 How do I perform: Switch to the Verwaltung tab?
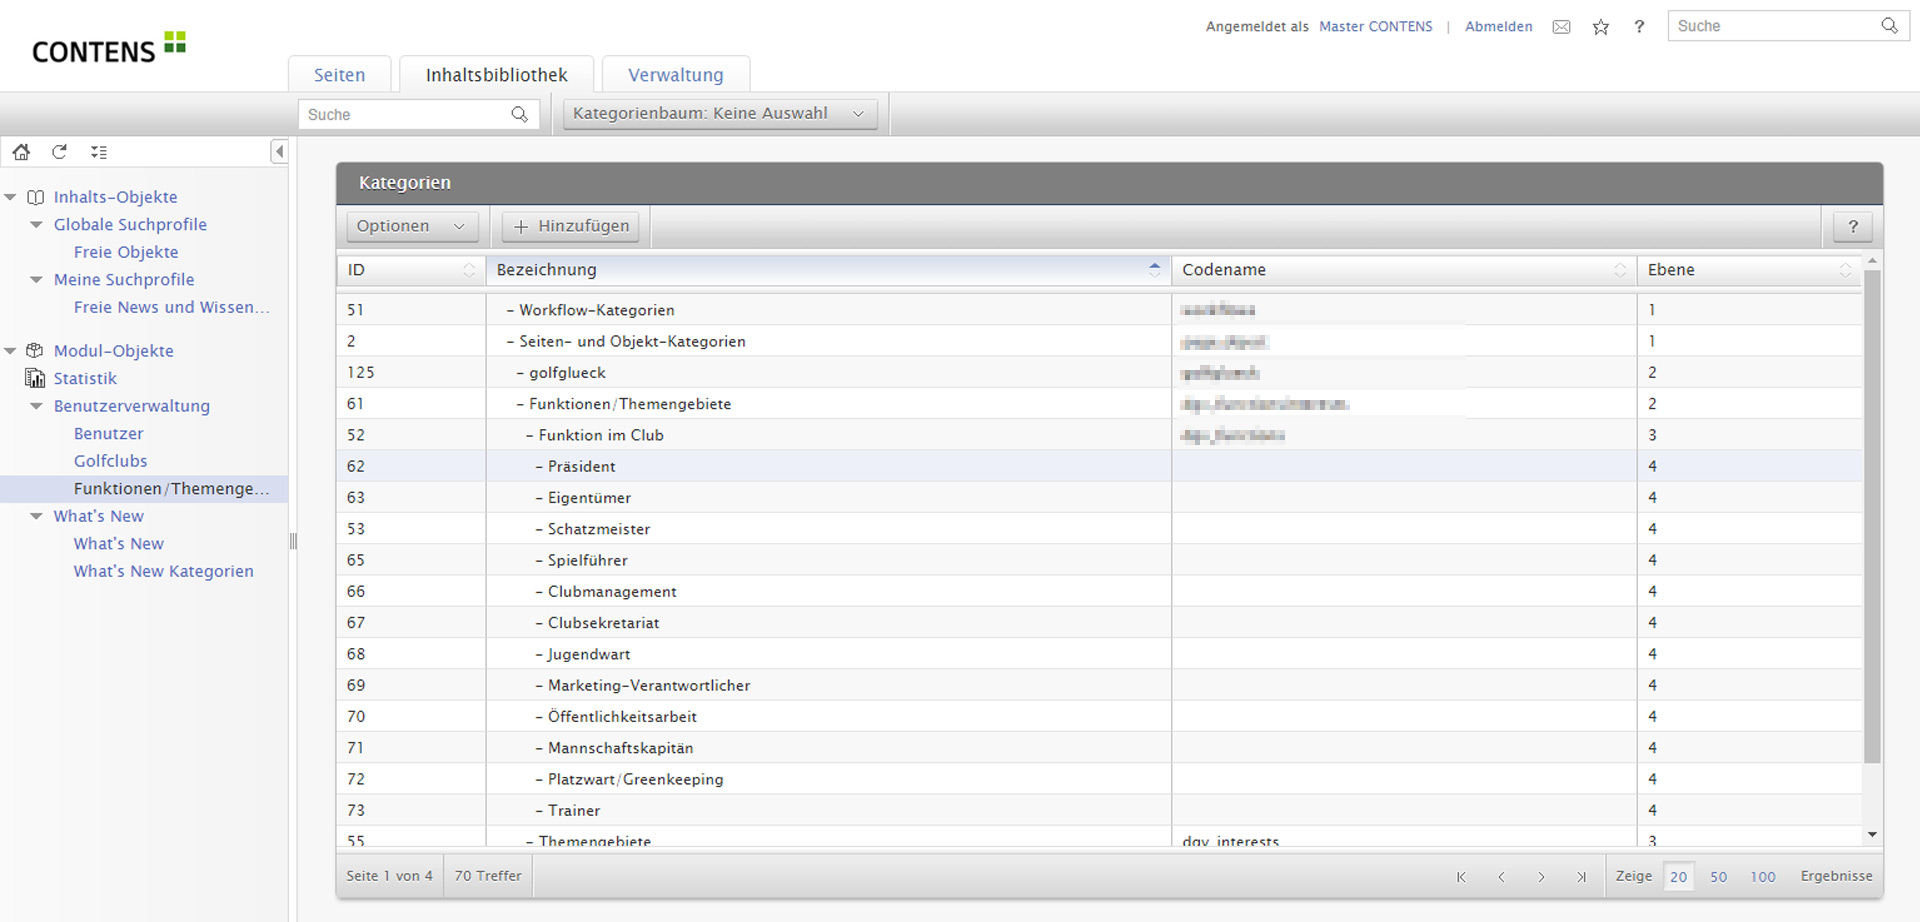point(675,75)
